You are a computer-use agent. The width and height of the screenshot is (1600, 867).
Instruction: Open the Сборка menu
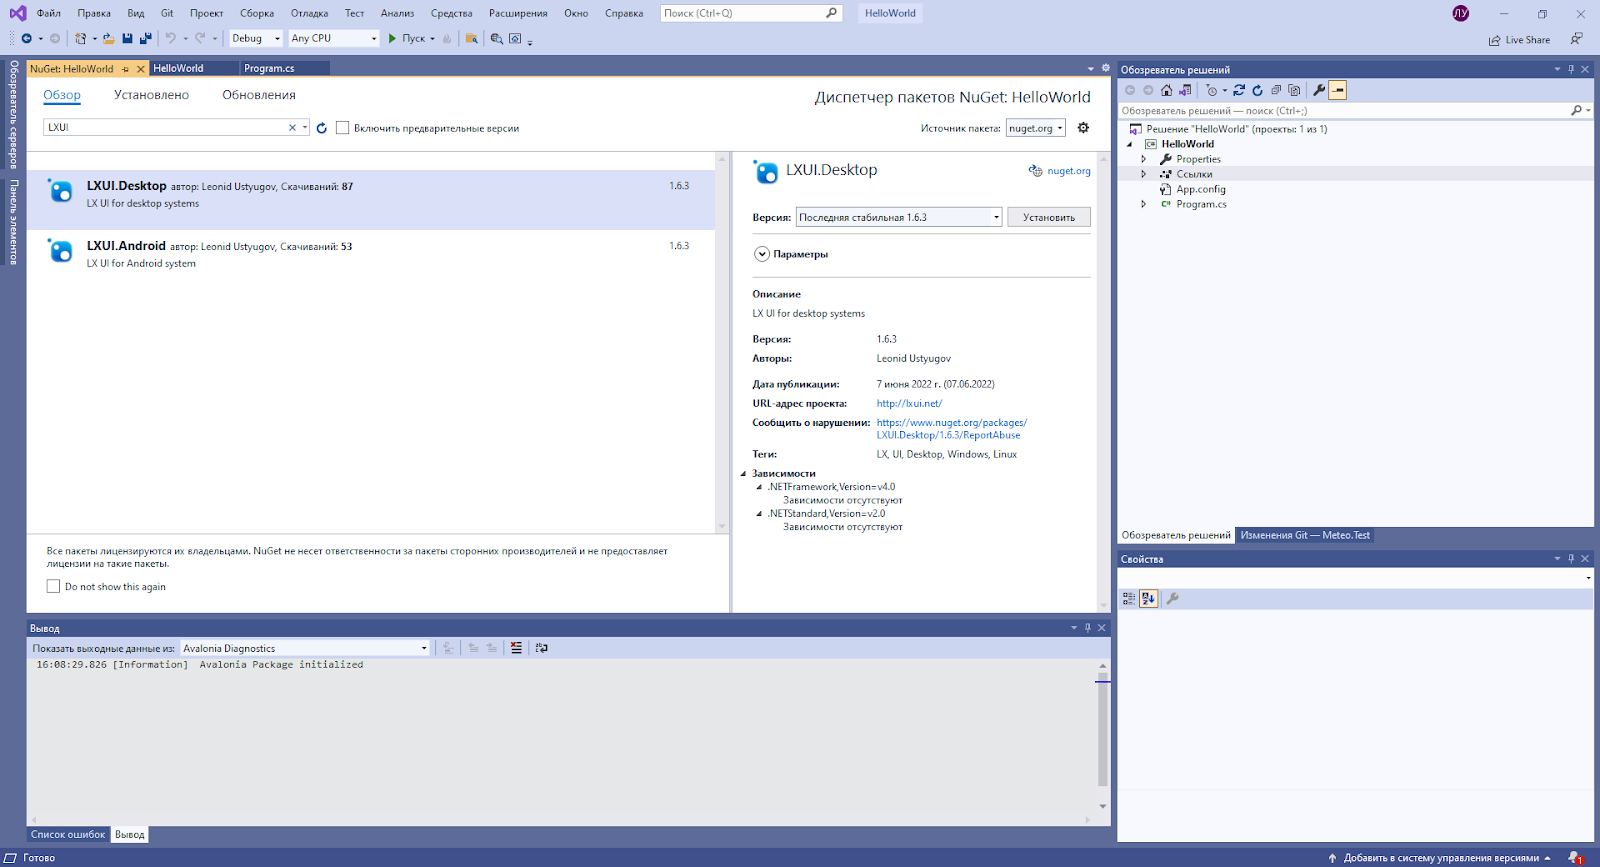point(257,13)
